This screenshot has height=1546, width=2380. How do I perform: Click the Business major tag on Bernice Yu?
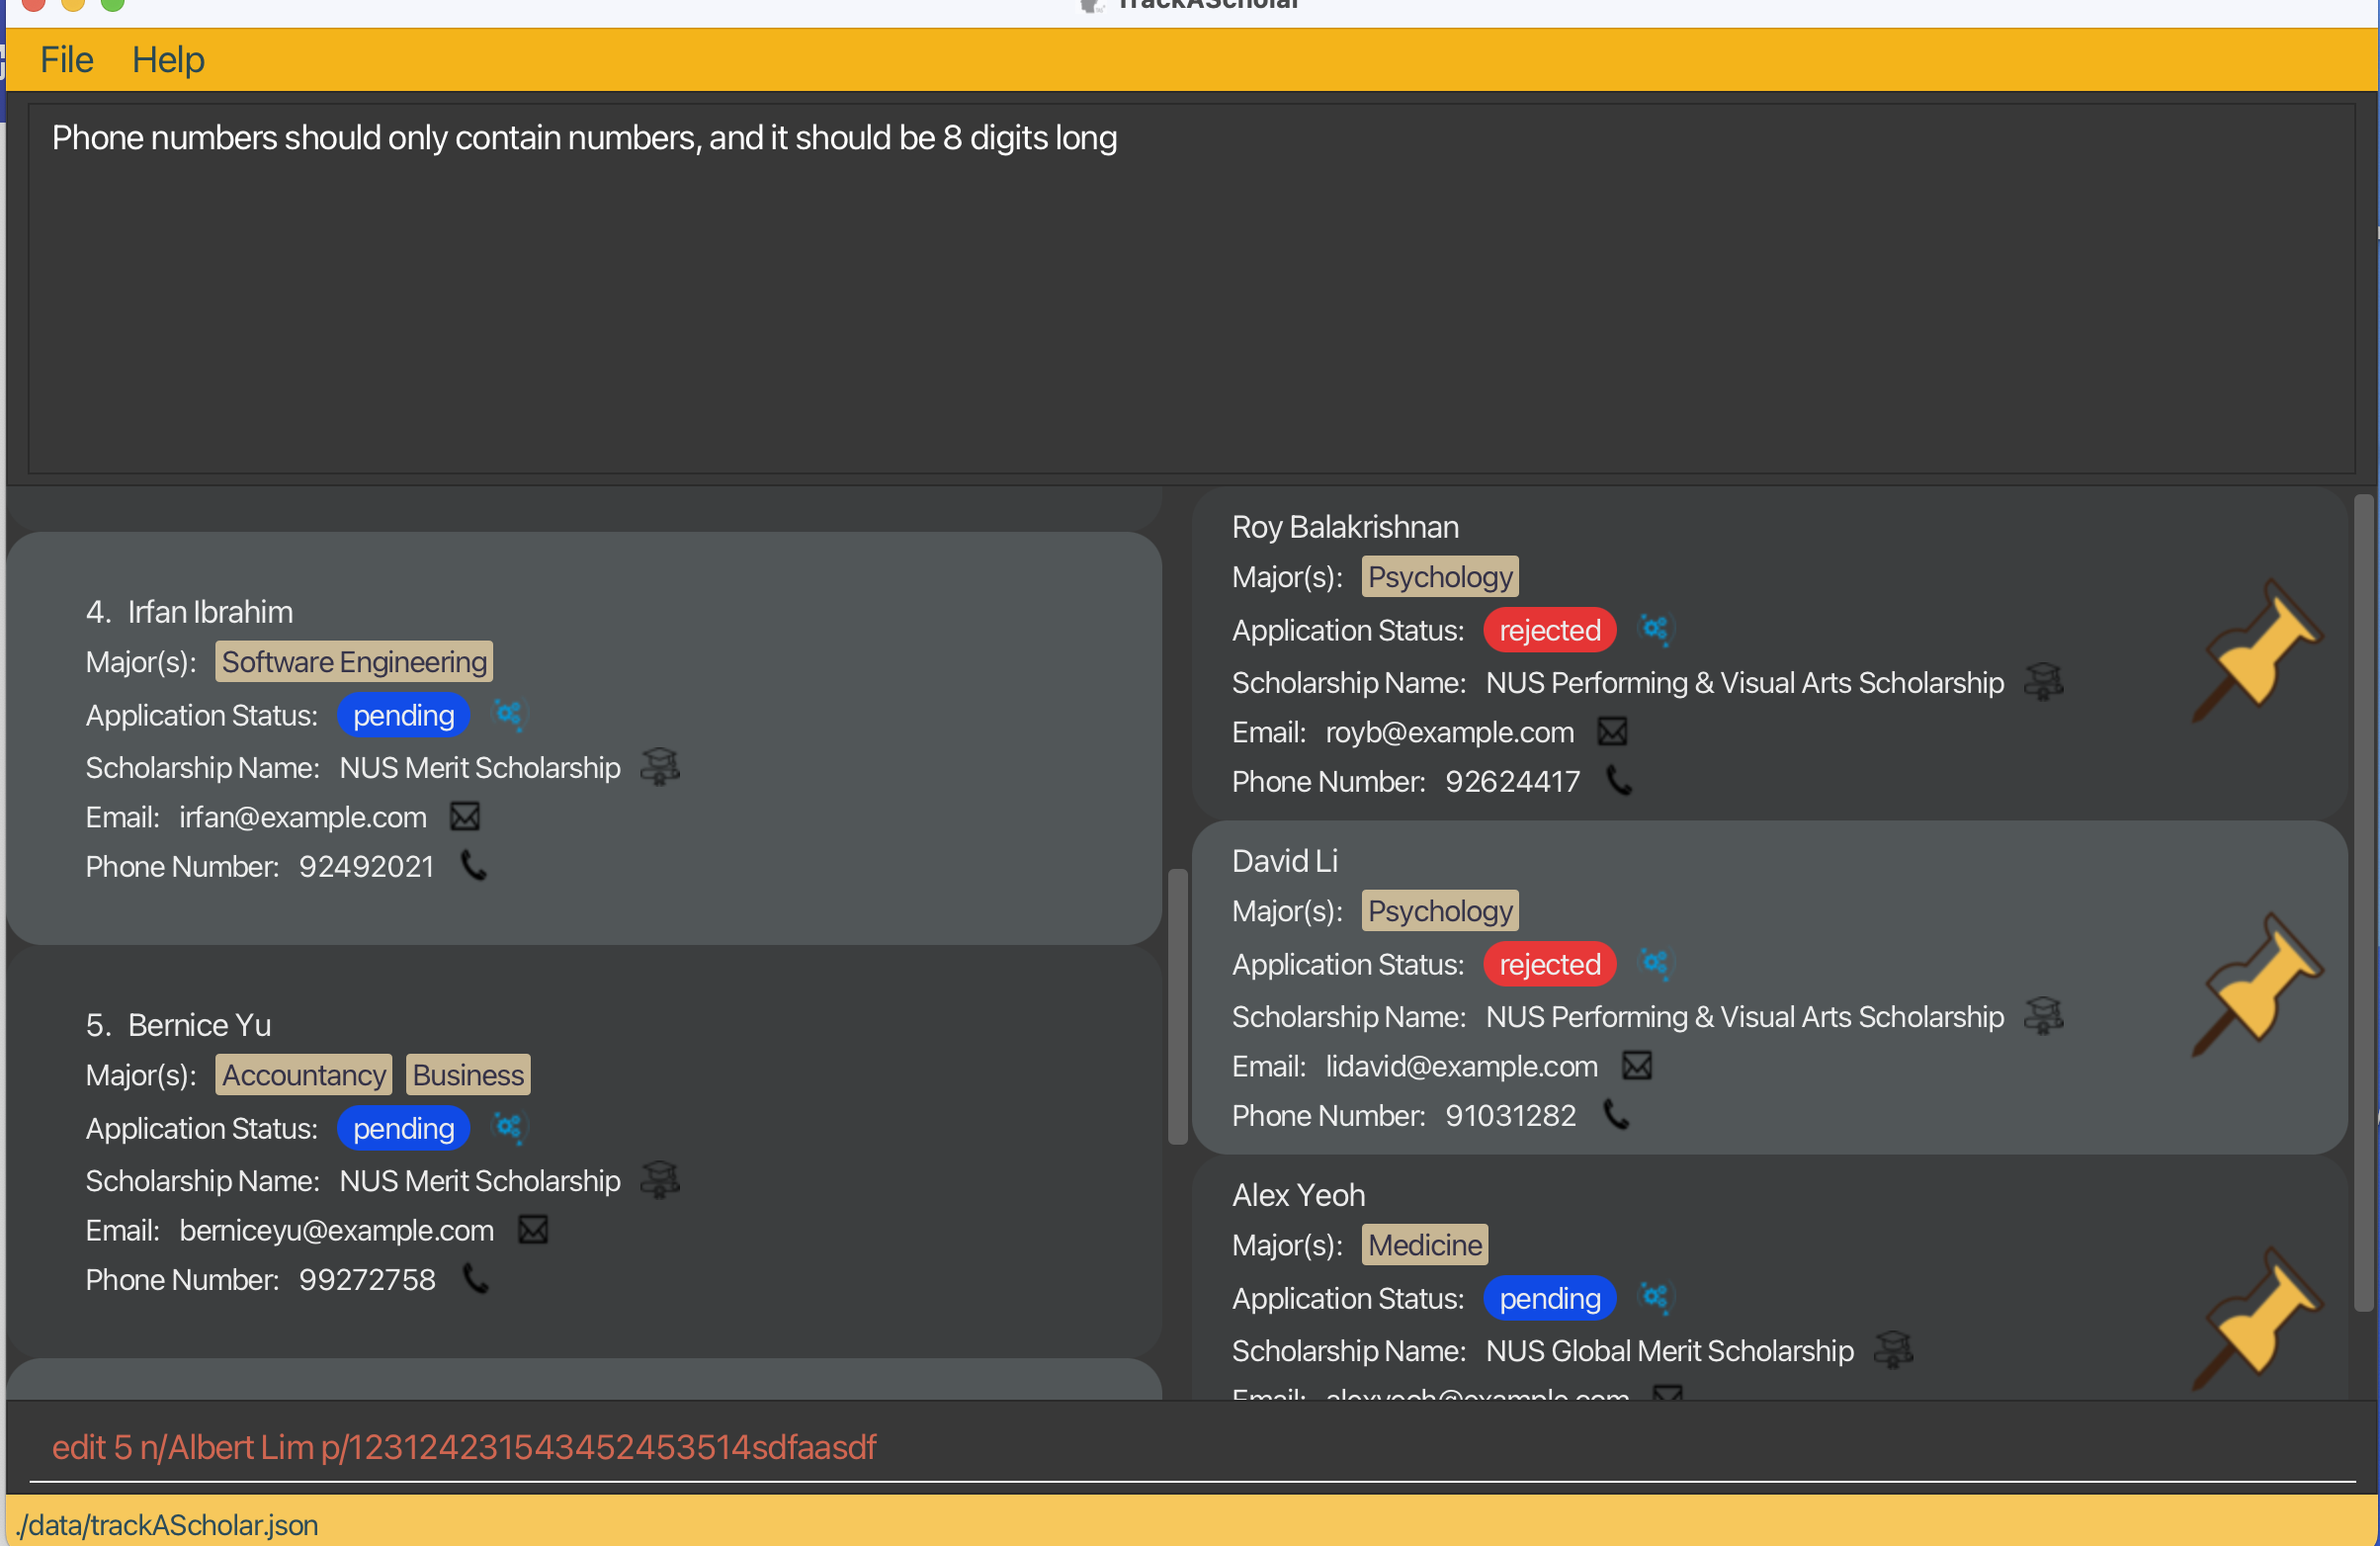(468, 1075)
